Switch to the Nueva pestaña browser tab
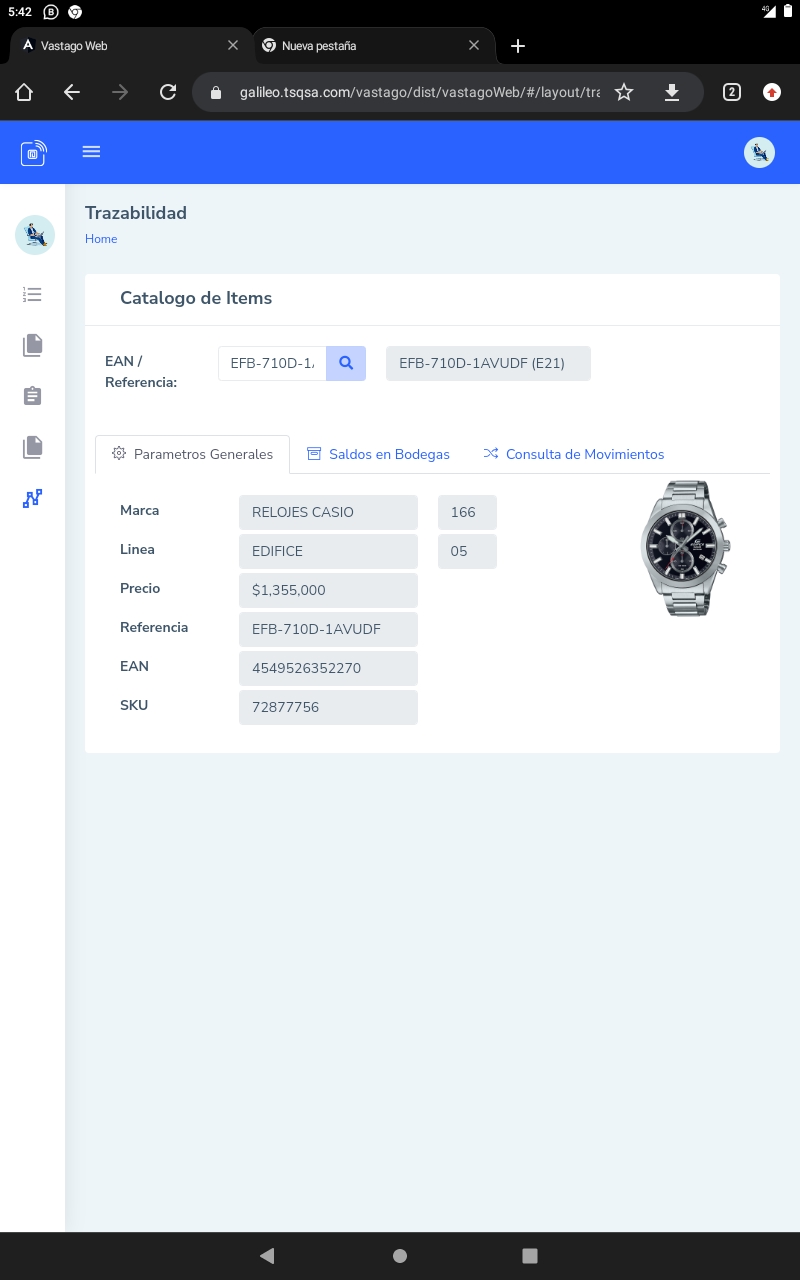 pyautogui.click(x=360, y=46)
